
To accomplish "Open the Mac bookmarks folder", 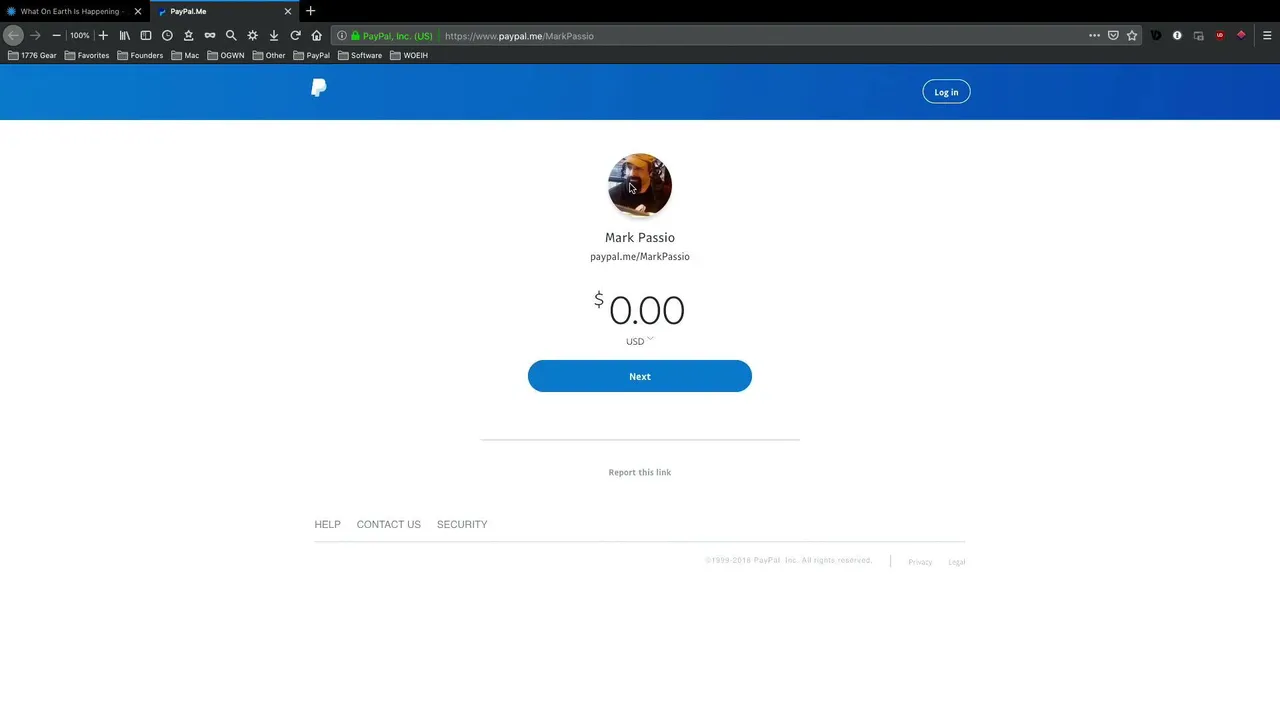I will (x=185, y=55).
